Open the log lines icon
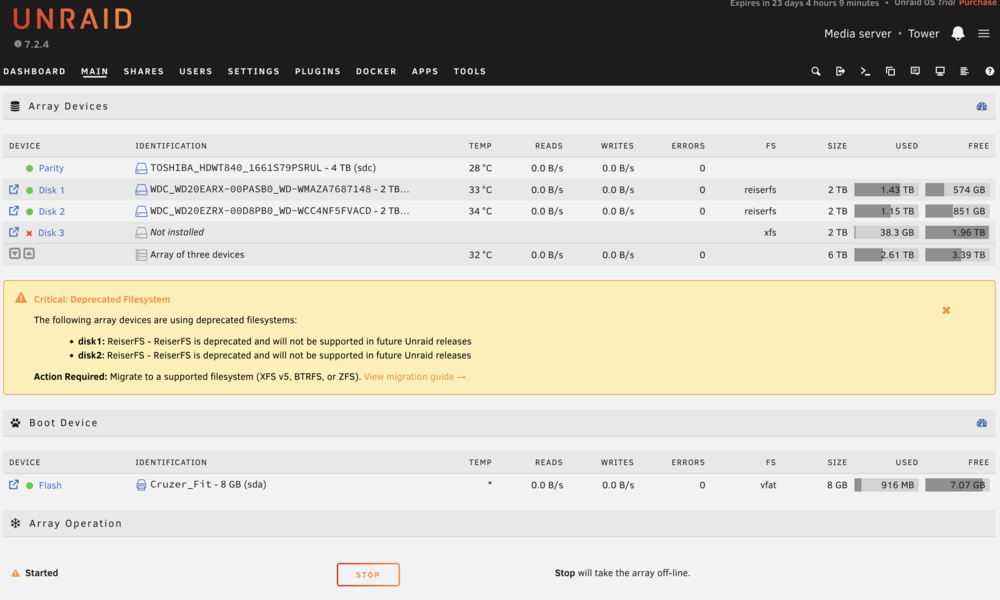The height and width of the screenshot is (600, 1000). (x=964, y=71)
